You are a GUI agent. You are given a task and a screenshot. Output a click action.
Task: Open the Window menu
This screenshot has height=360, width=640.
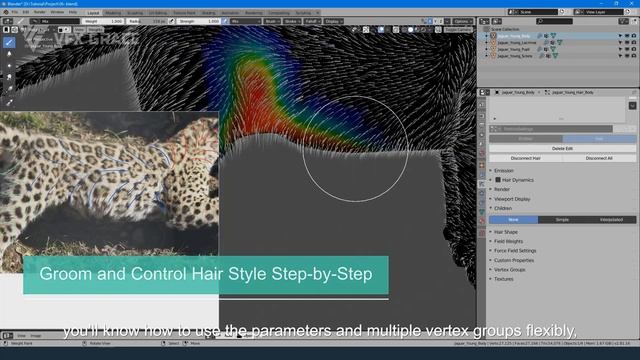(57, 12)
